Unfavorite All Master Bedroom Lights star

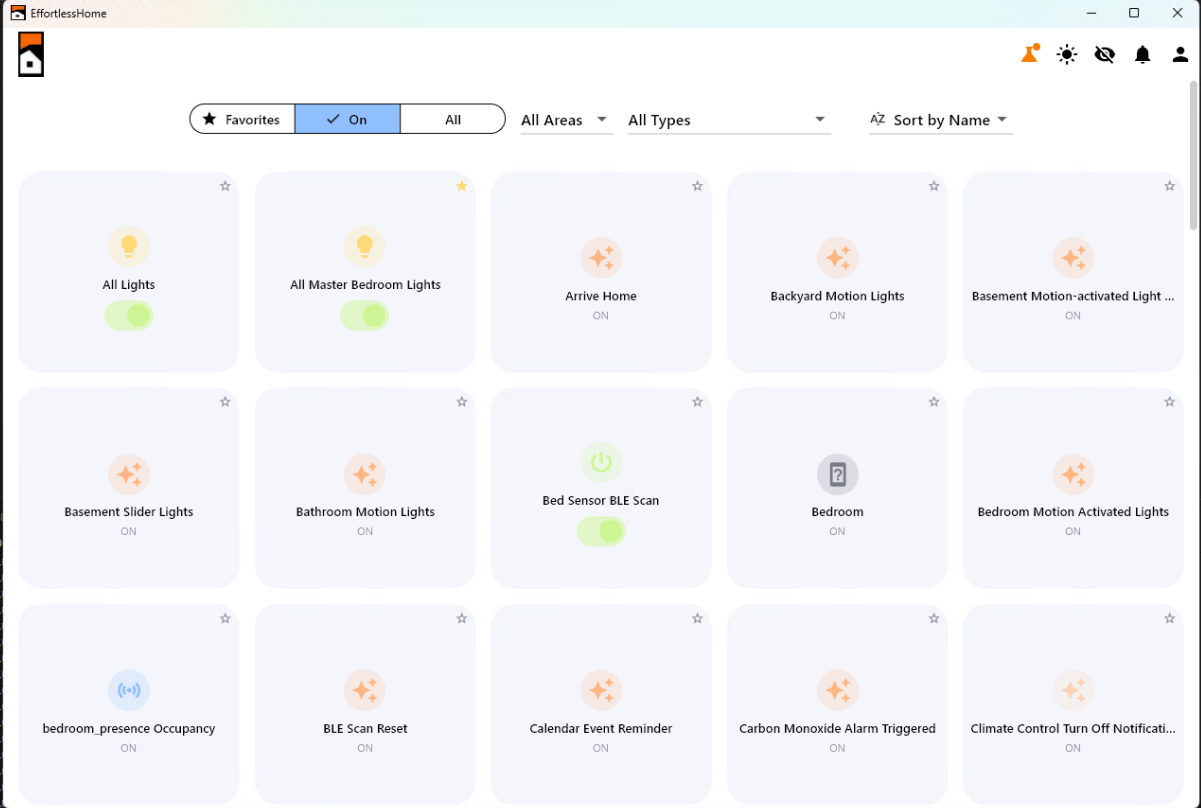461,185
